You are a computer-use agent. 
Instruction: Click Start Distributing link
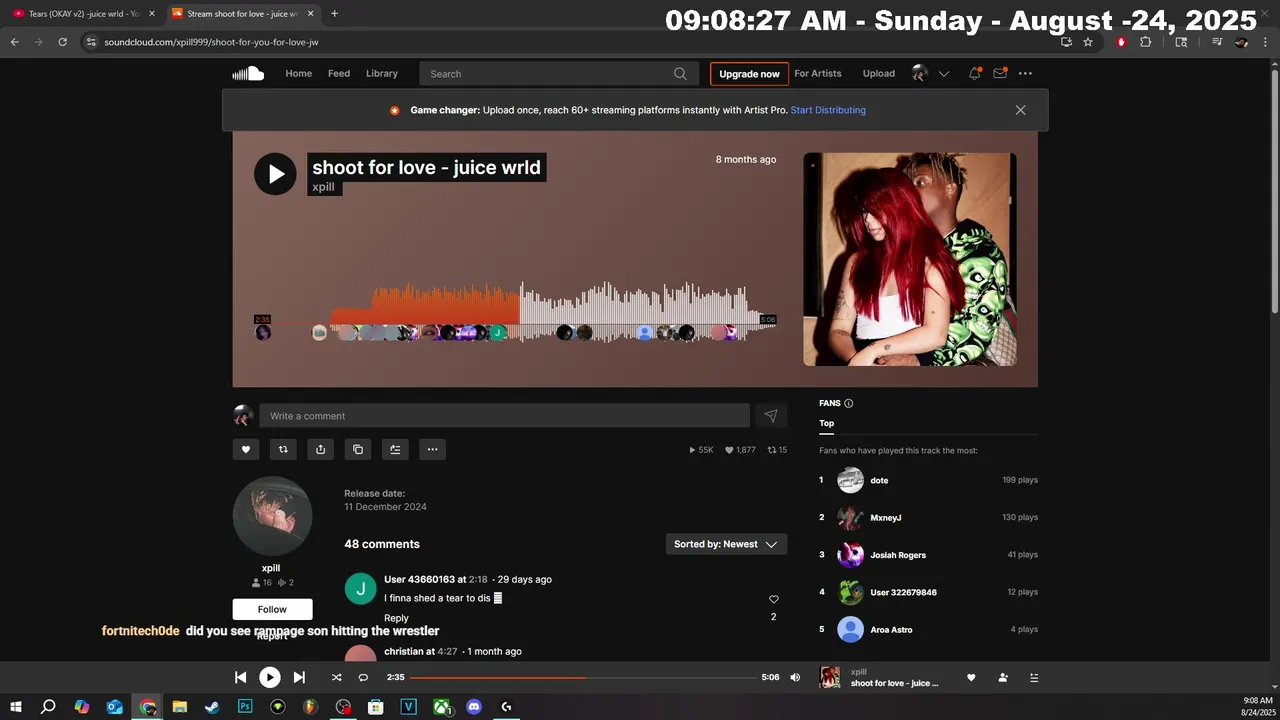pos(828,110)
